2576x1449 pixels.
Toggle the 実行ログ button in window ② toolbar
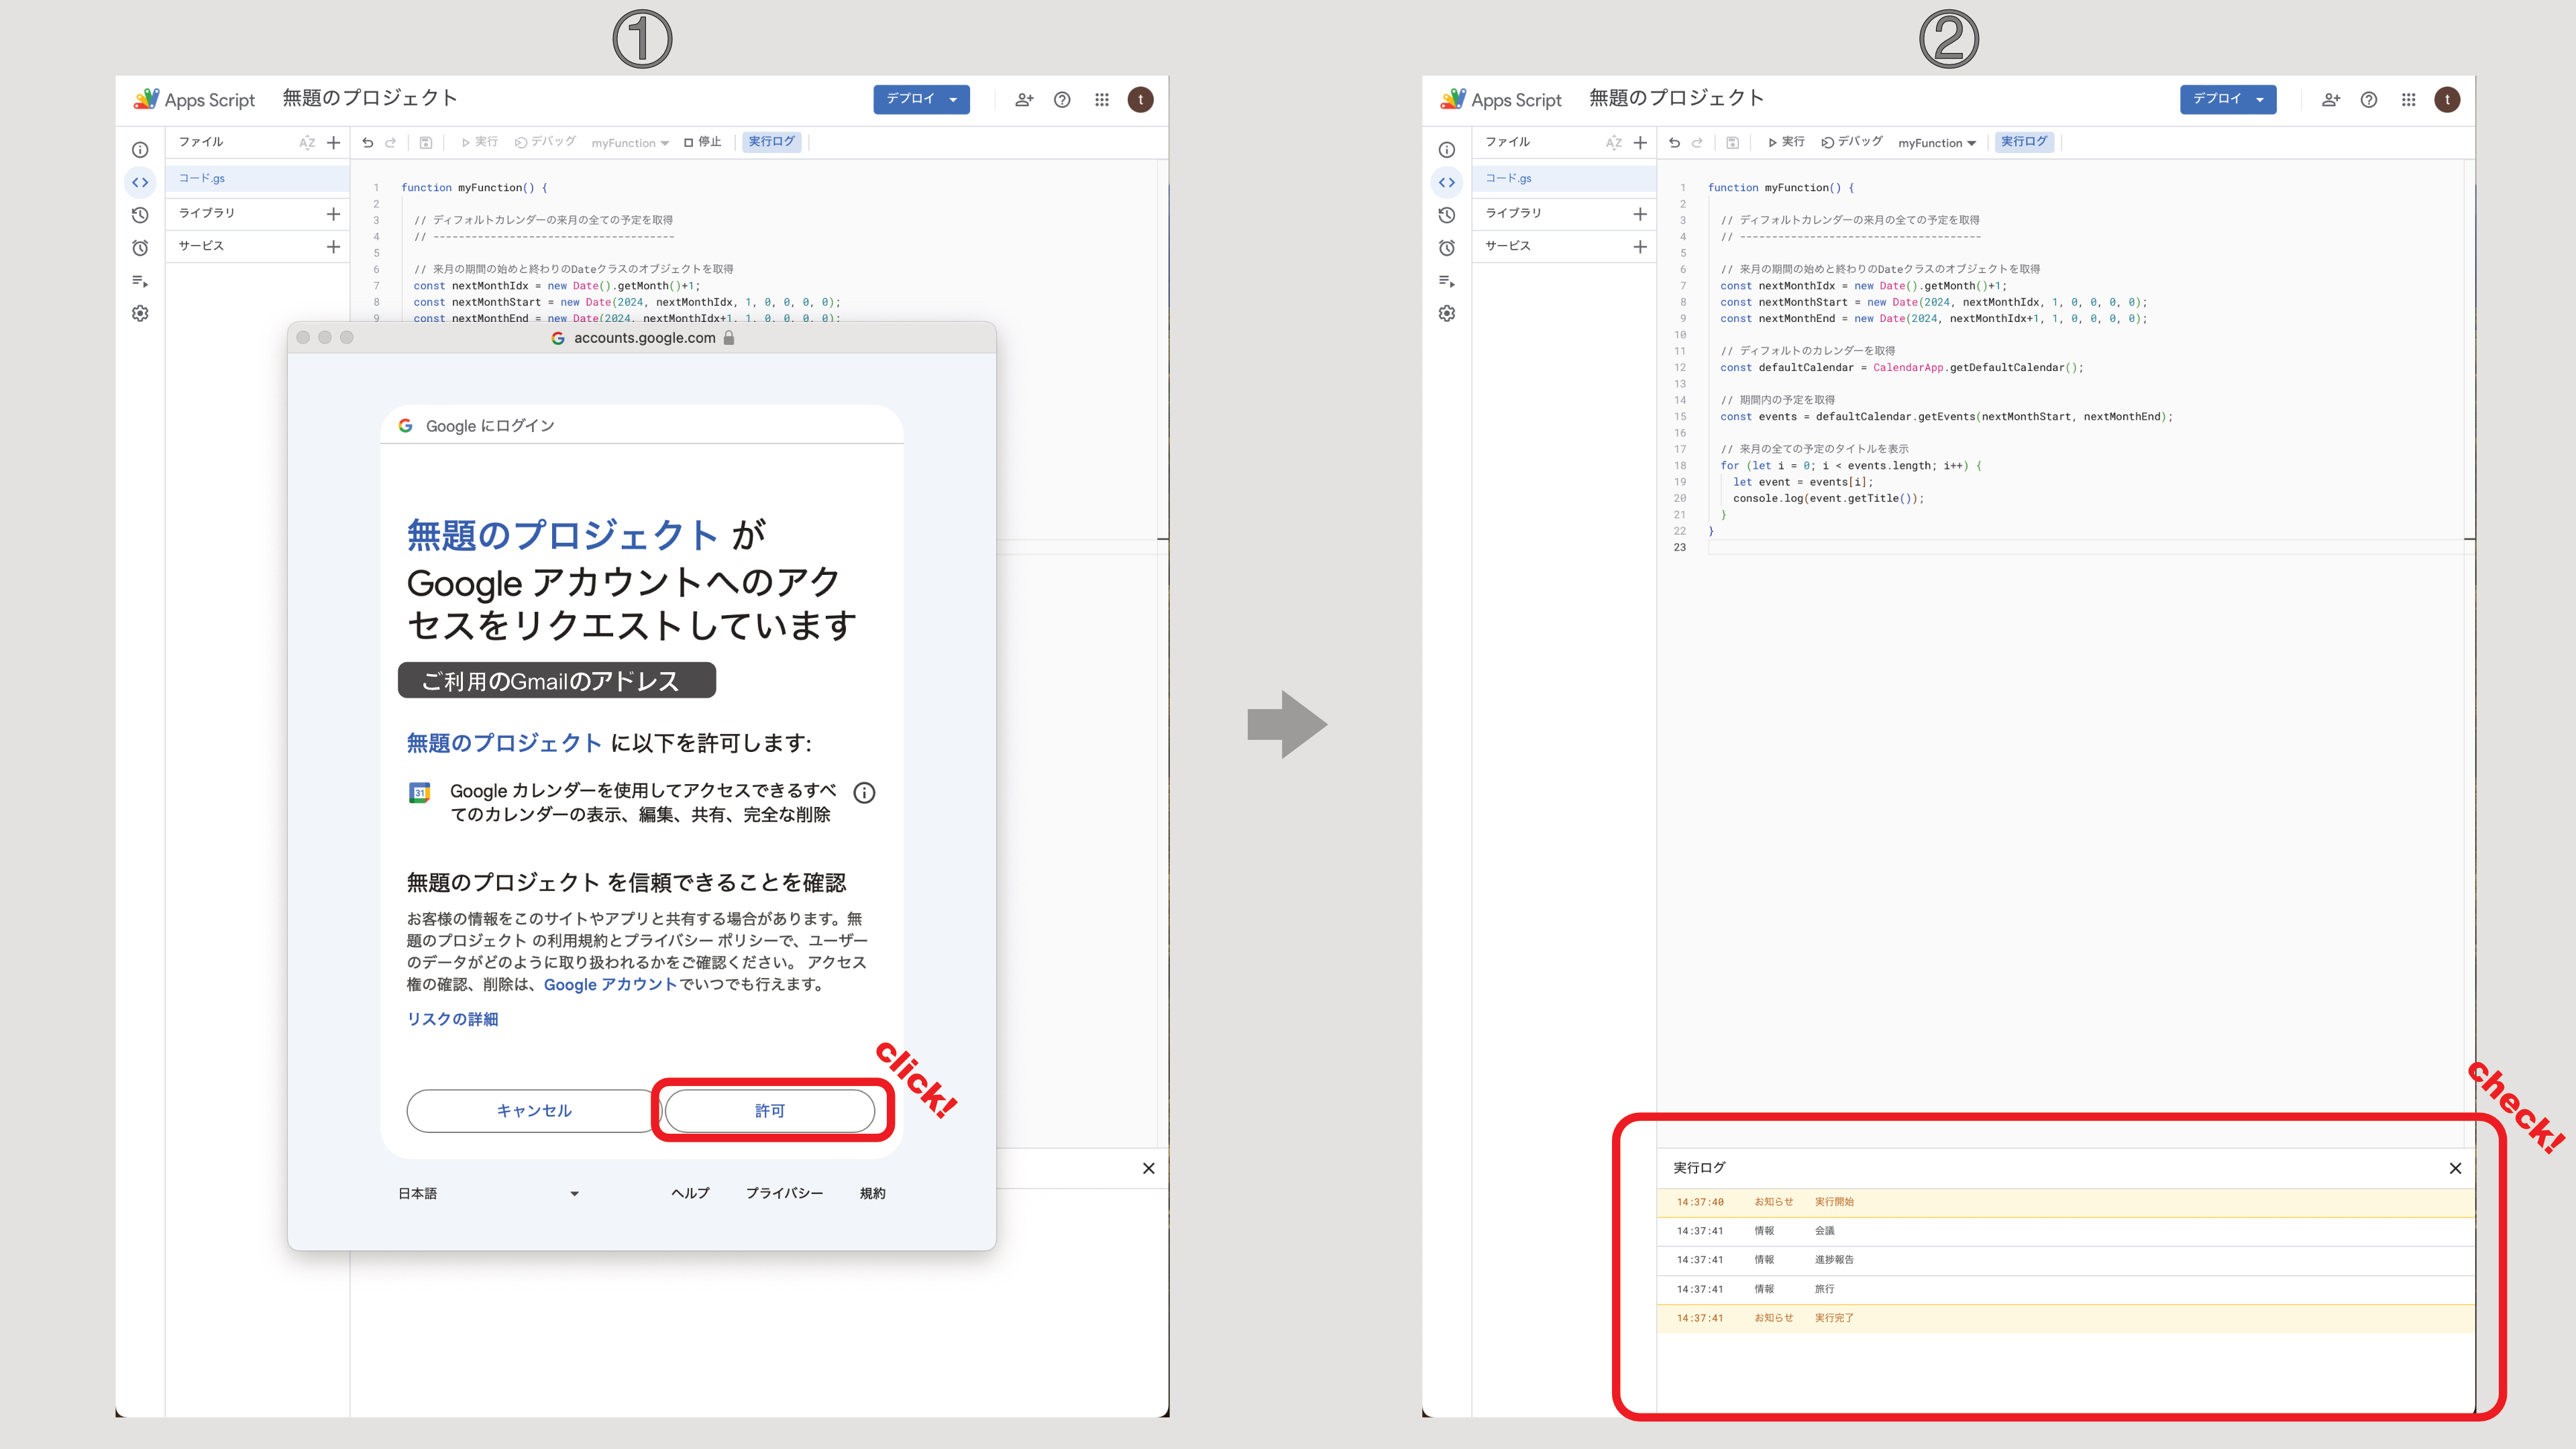click(x=2024, y=142)
